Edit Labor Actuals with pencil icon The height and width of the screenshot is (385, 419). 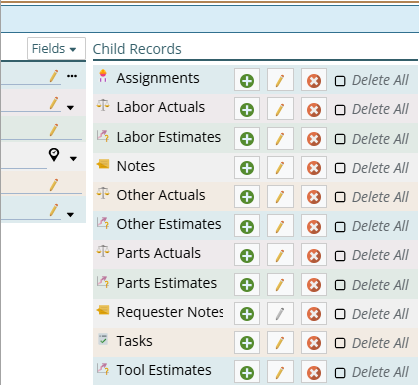(x=280, y=109)
